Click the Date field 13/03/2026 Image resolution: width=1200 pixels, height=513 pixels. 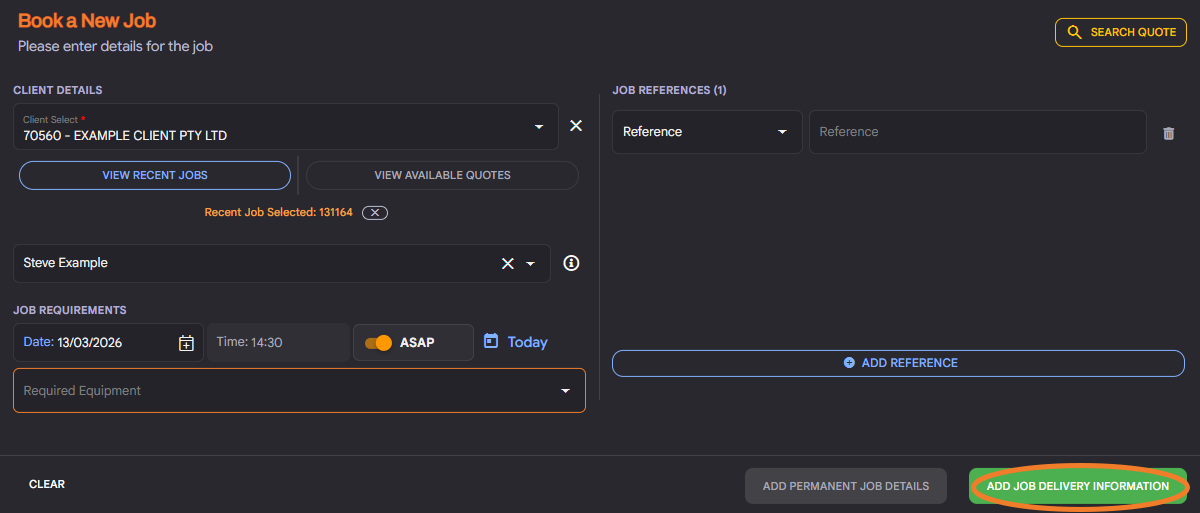click(x=108, y=342)
